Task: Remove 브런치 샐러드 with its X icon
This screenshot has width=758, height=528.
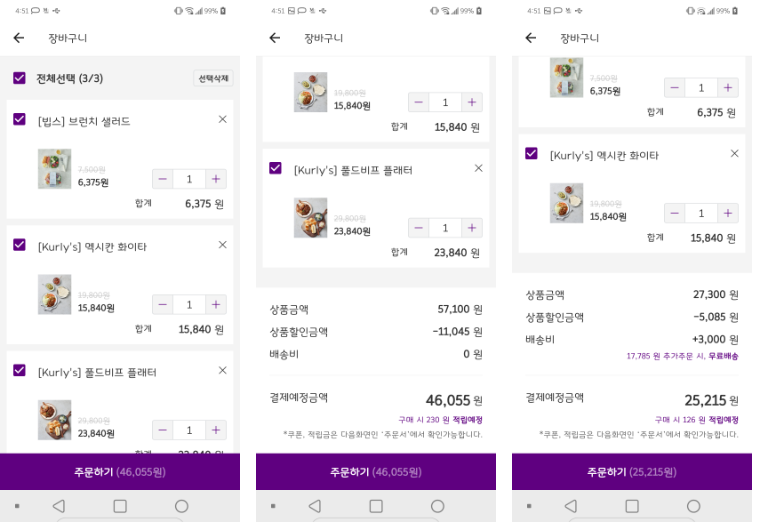Action: tap(222, 119)
